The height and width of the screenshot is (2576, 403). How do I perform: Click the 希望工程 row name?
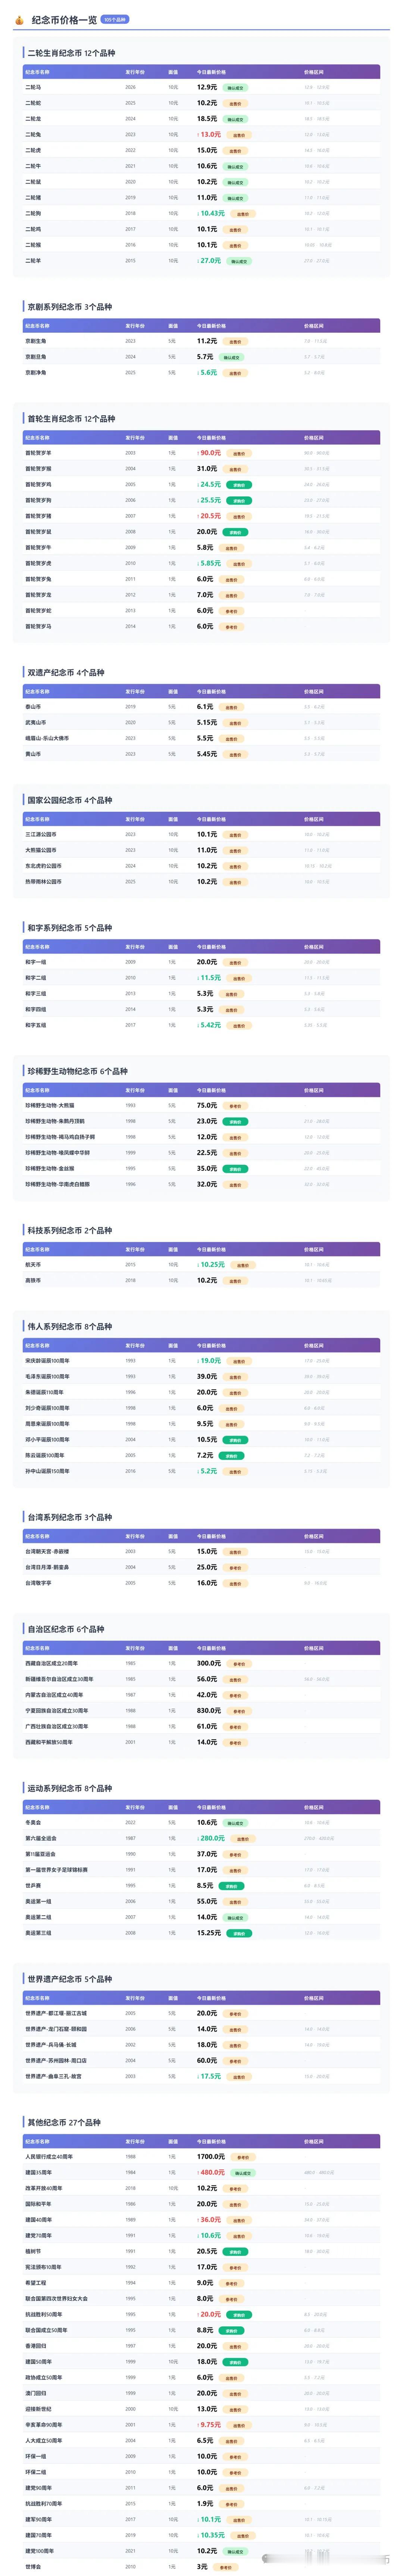(x=35, y=2283)
